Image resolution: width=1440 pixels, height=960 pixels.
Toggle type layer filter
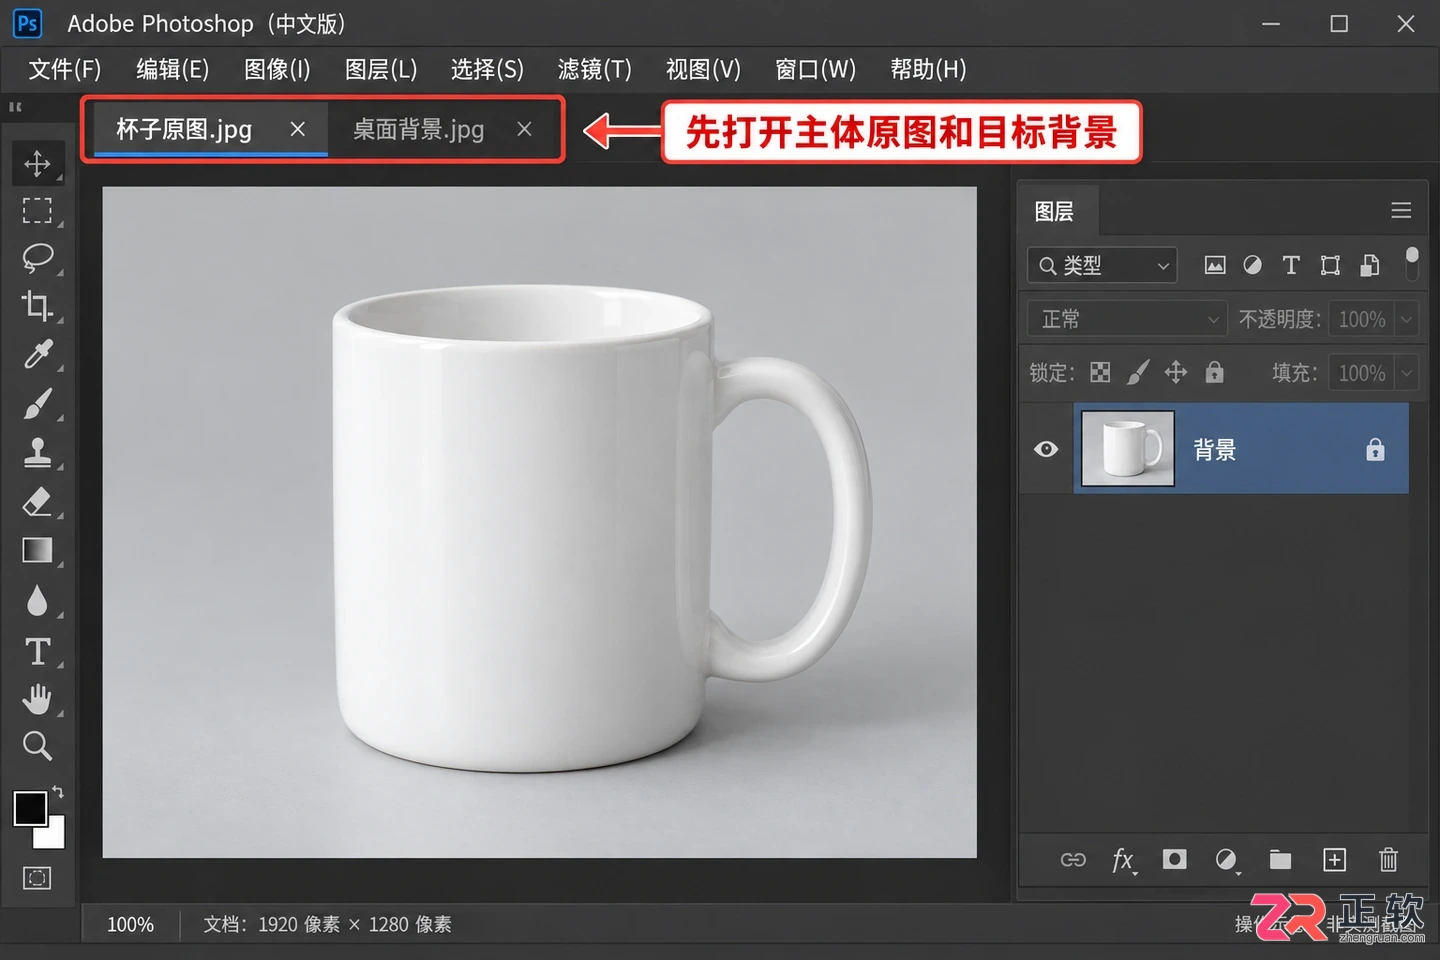[1291, 265]
